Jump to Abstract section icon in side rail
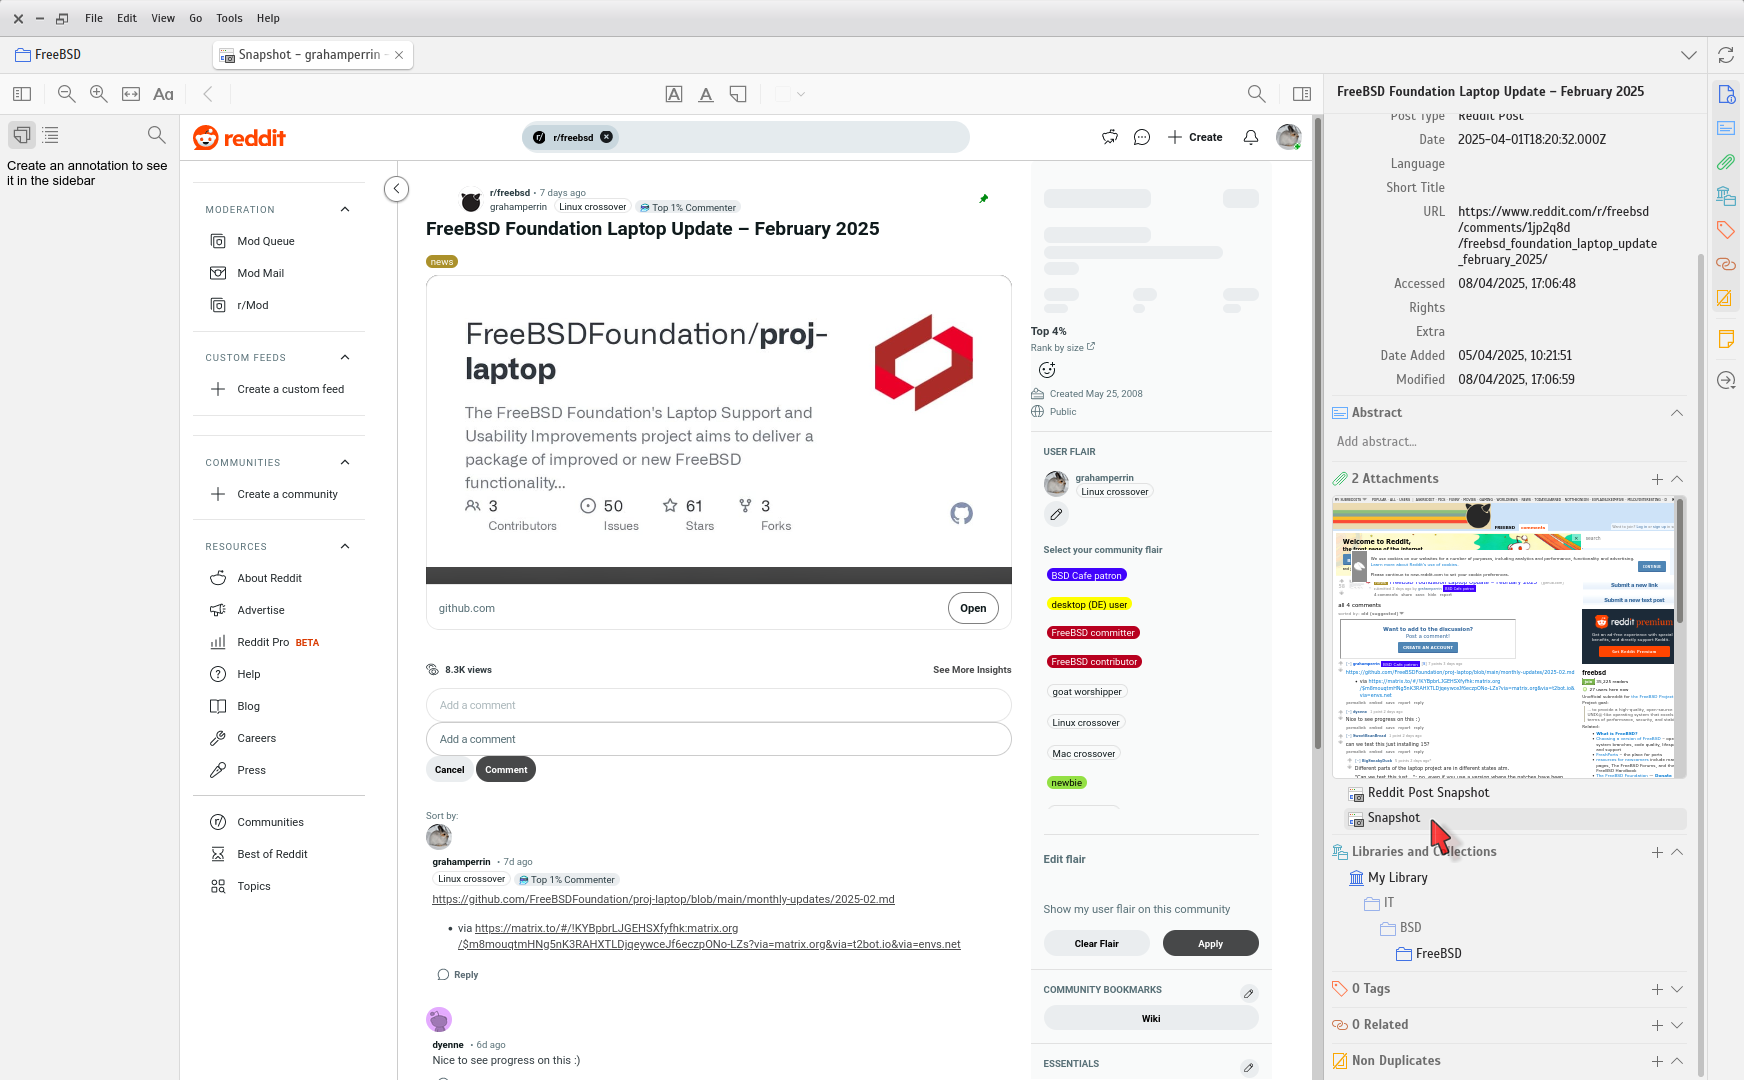1744x1080 pixels. tap(1726, 128)
